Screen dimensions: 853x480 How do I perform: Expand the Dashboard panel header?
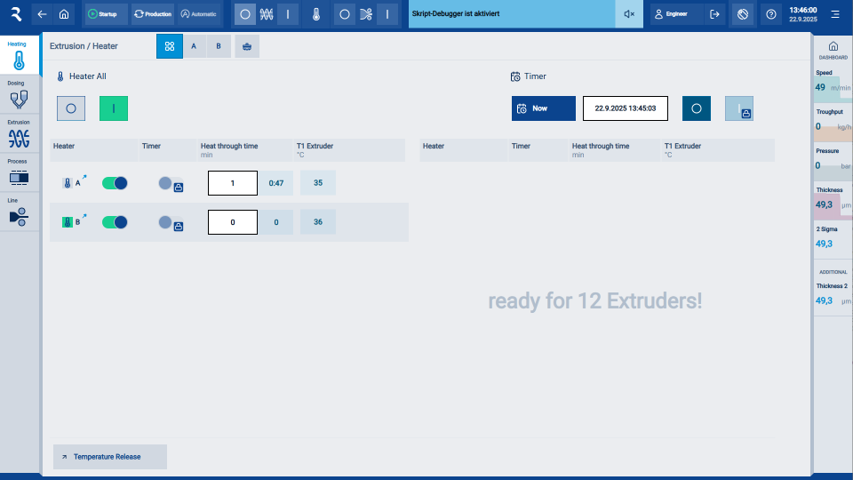tap(832, 50)
